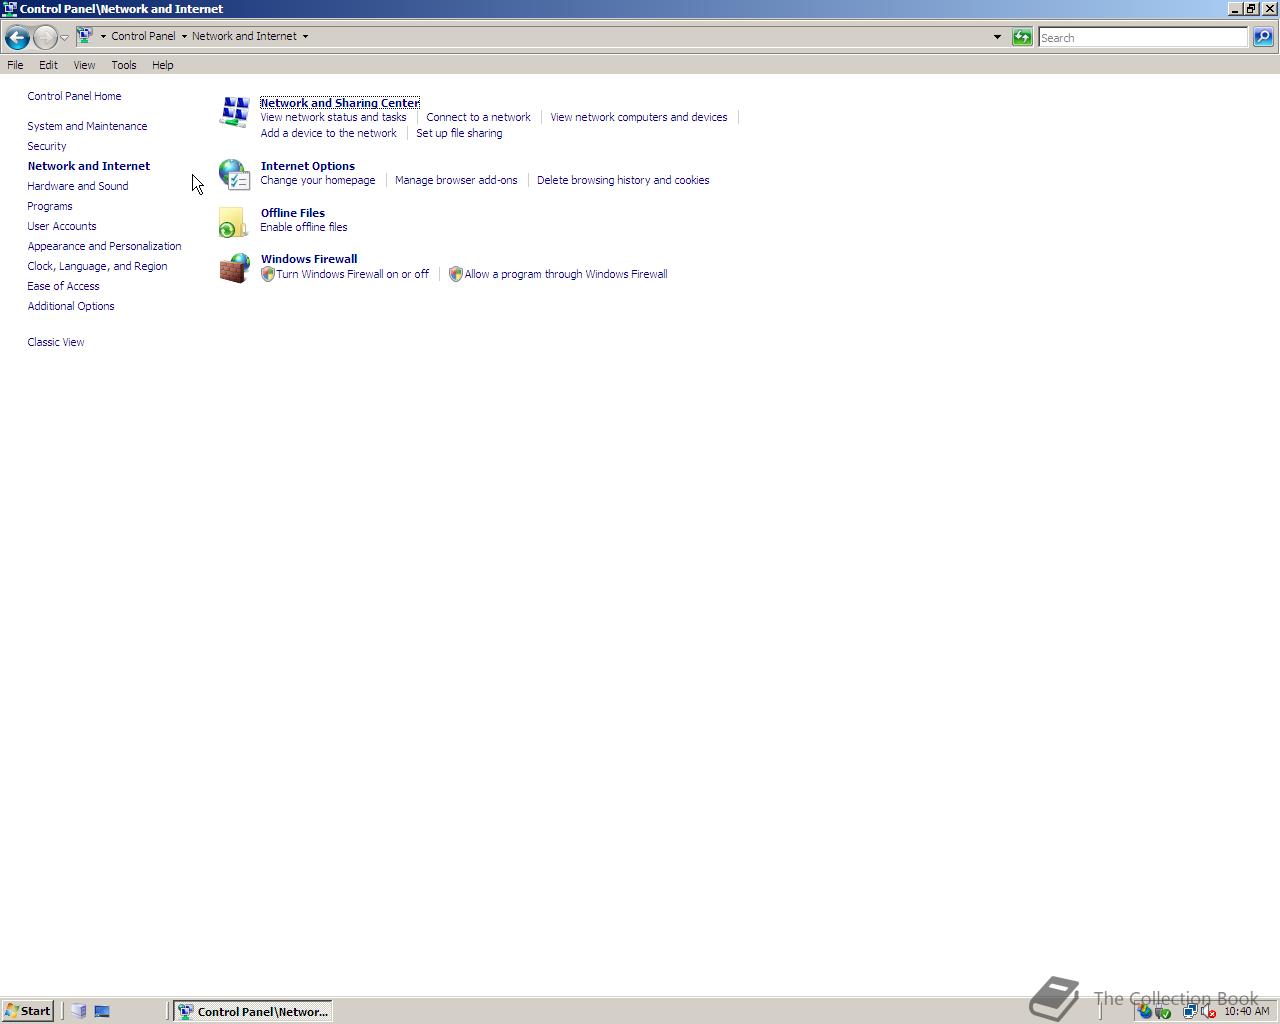The width and height of the screenshot is (1280, 1024).
Task: Click View network status and tasks
Action: point(333,117)
